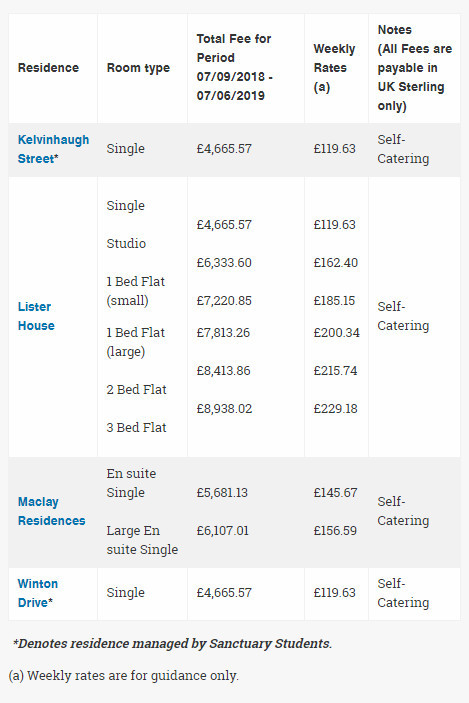
Task: Click the Room type column header
Action: coord(138,68)
